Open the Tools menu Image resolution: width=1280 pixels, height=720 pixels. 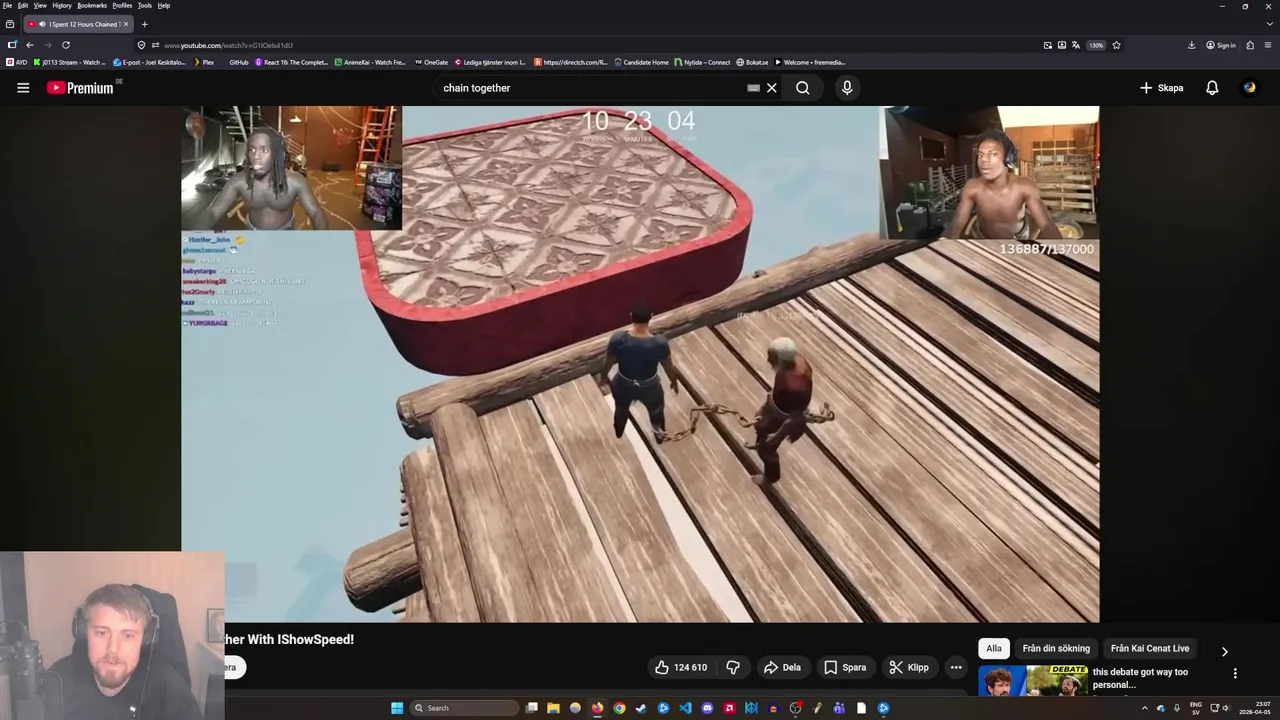tap(145, 6)
